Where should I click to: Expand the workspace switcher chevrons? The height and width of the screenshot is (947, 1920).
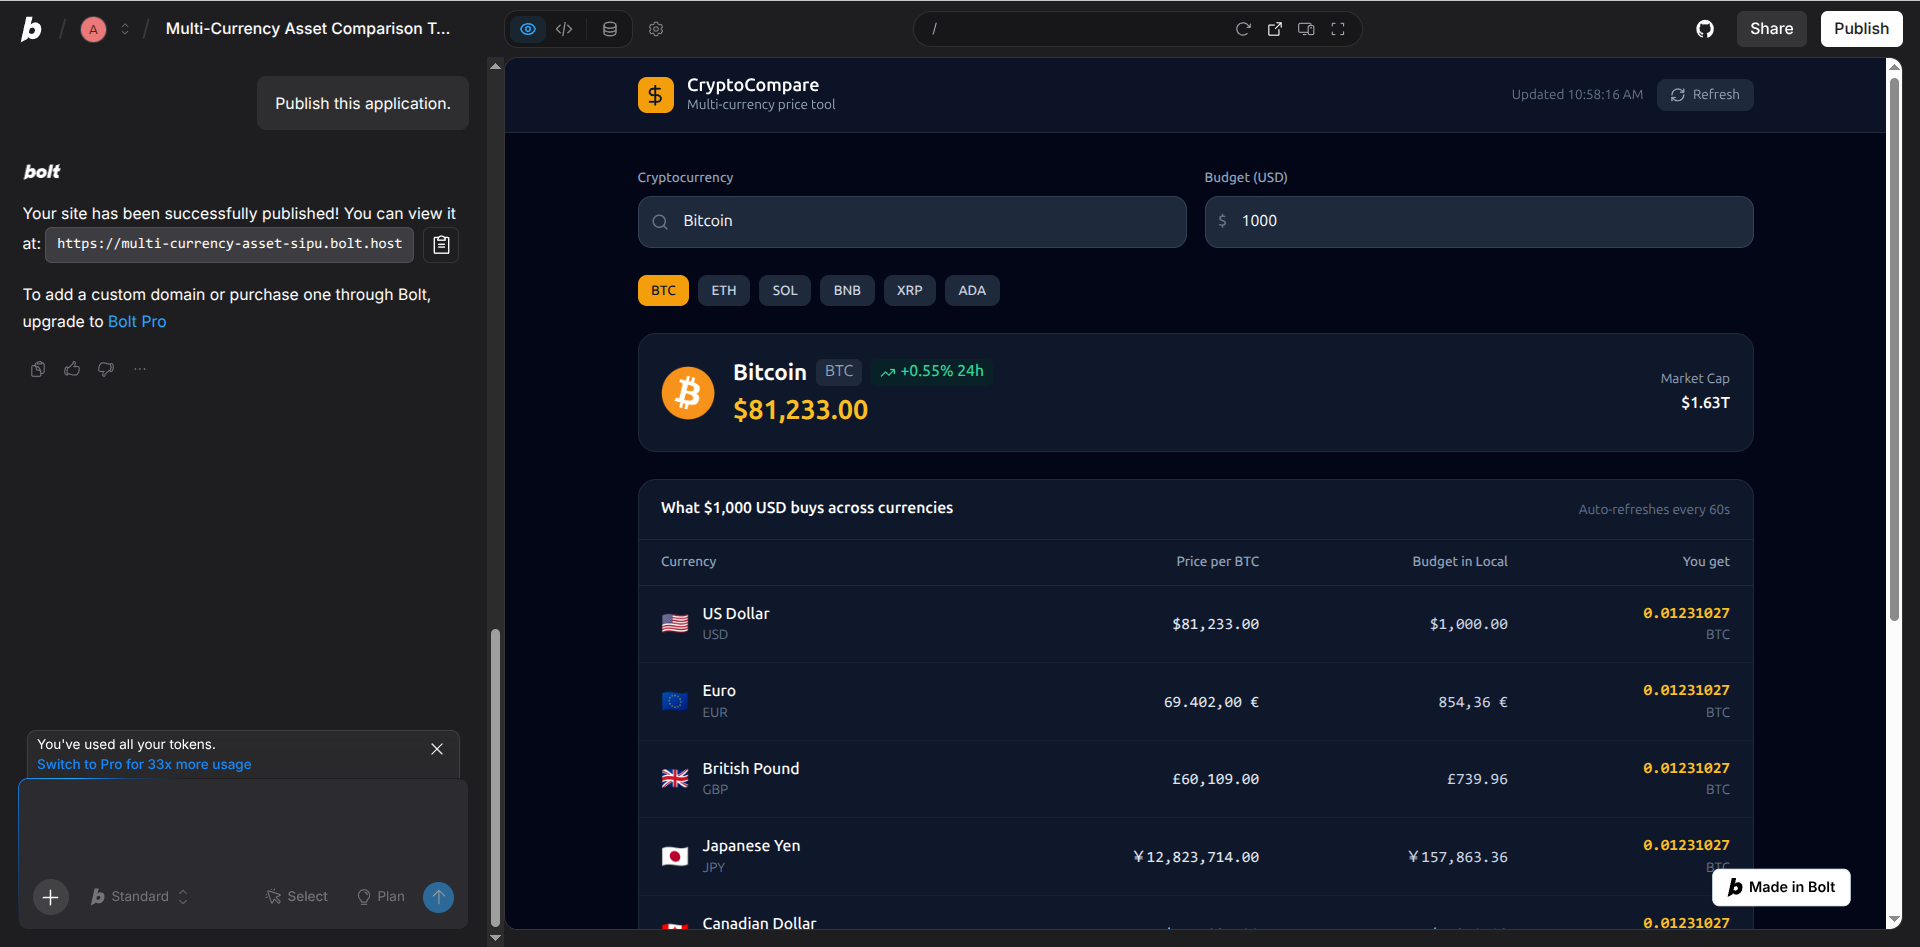pos(125,29)
